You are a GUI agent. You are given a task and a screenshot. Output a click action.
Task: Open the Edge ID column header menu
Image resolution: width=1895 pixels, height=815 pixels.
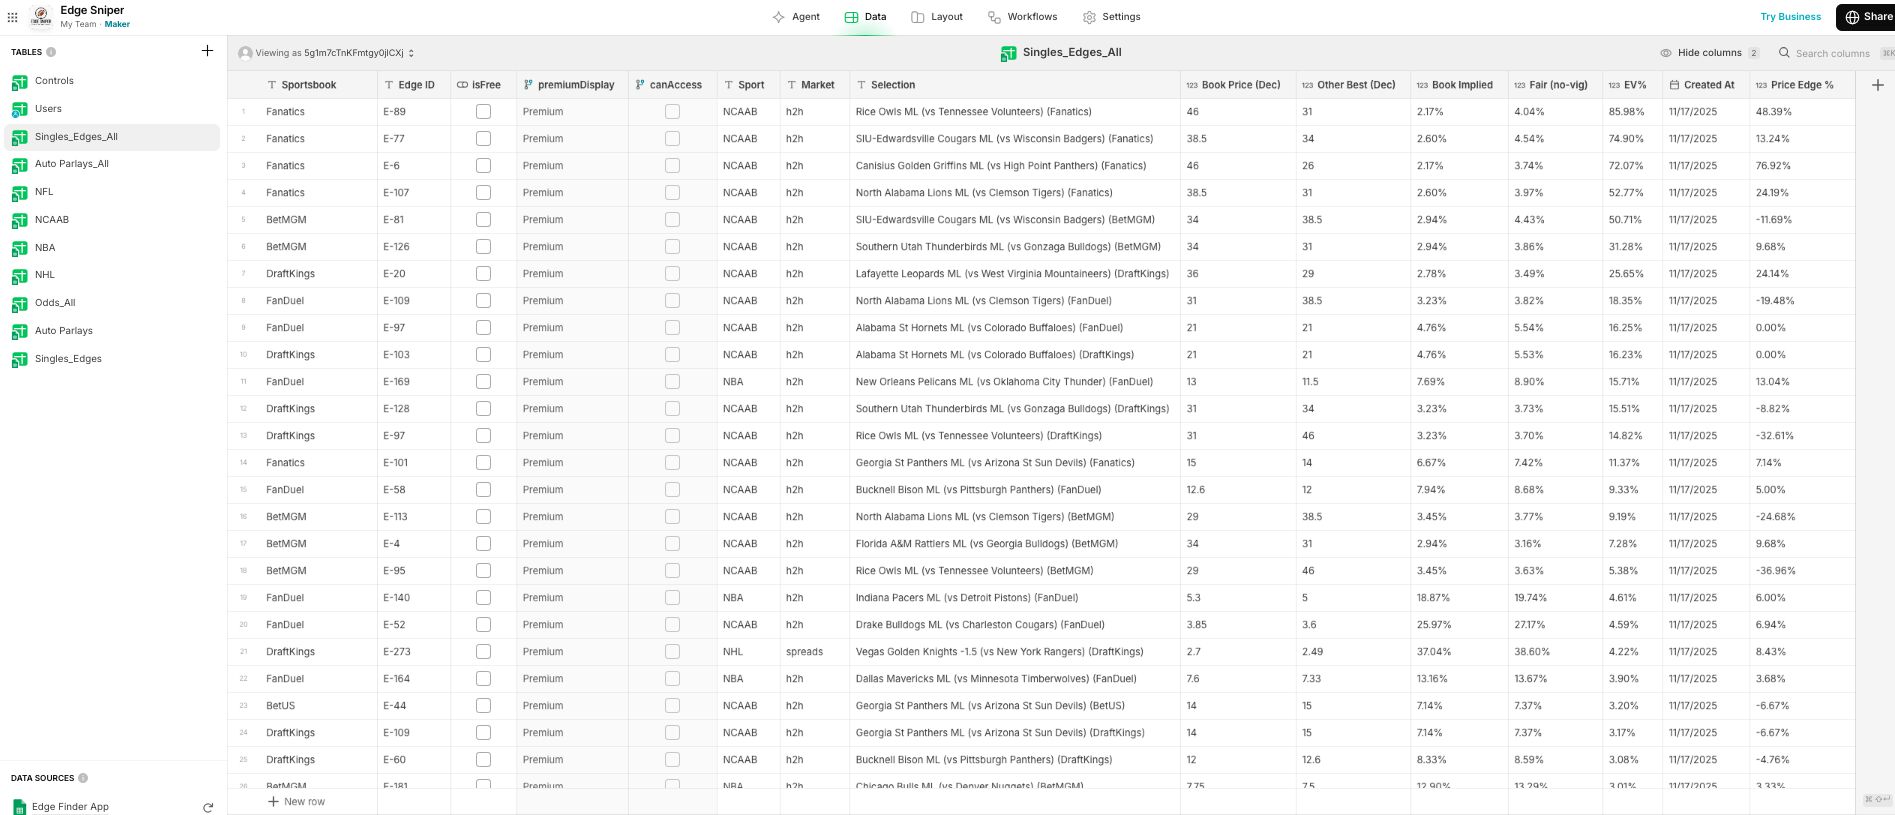[414, 85]
